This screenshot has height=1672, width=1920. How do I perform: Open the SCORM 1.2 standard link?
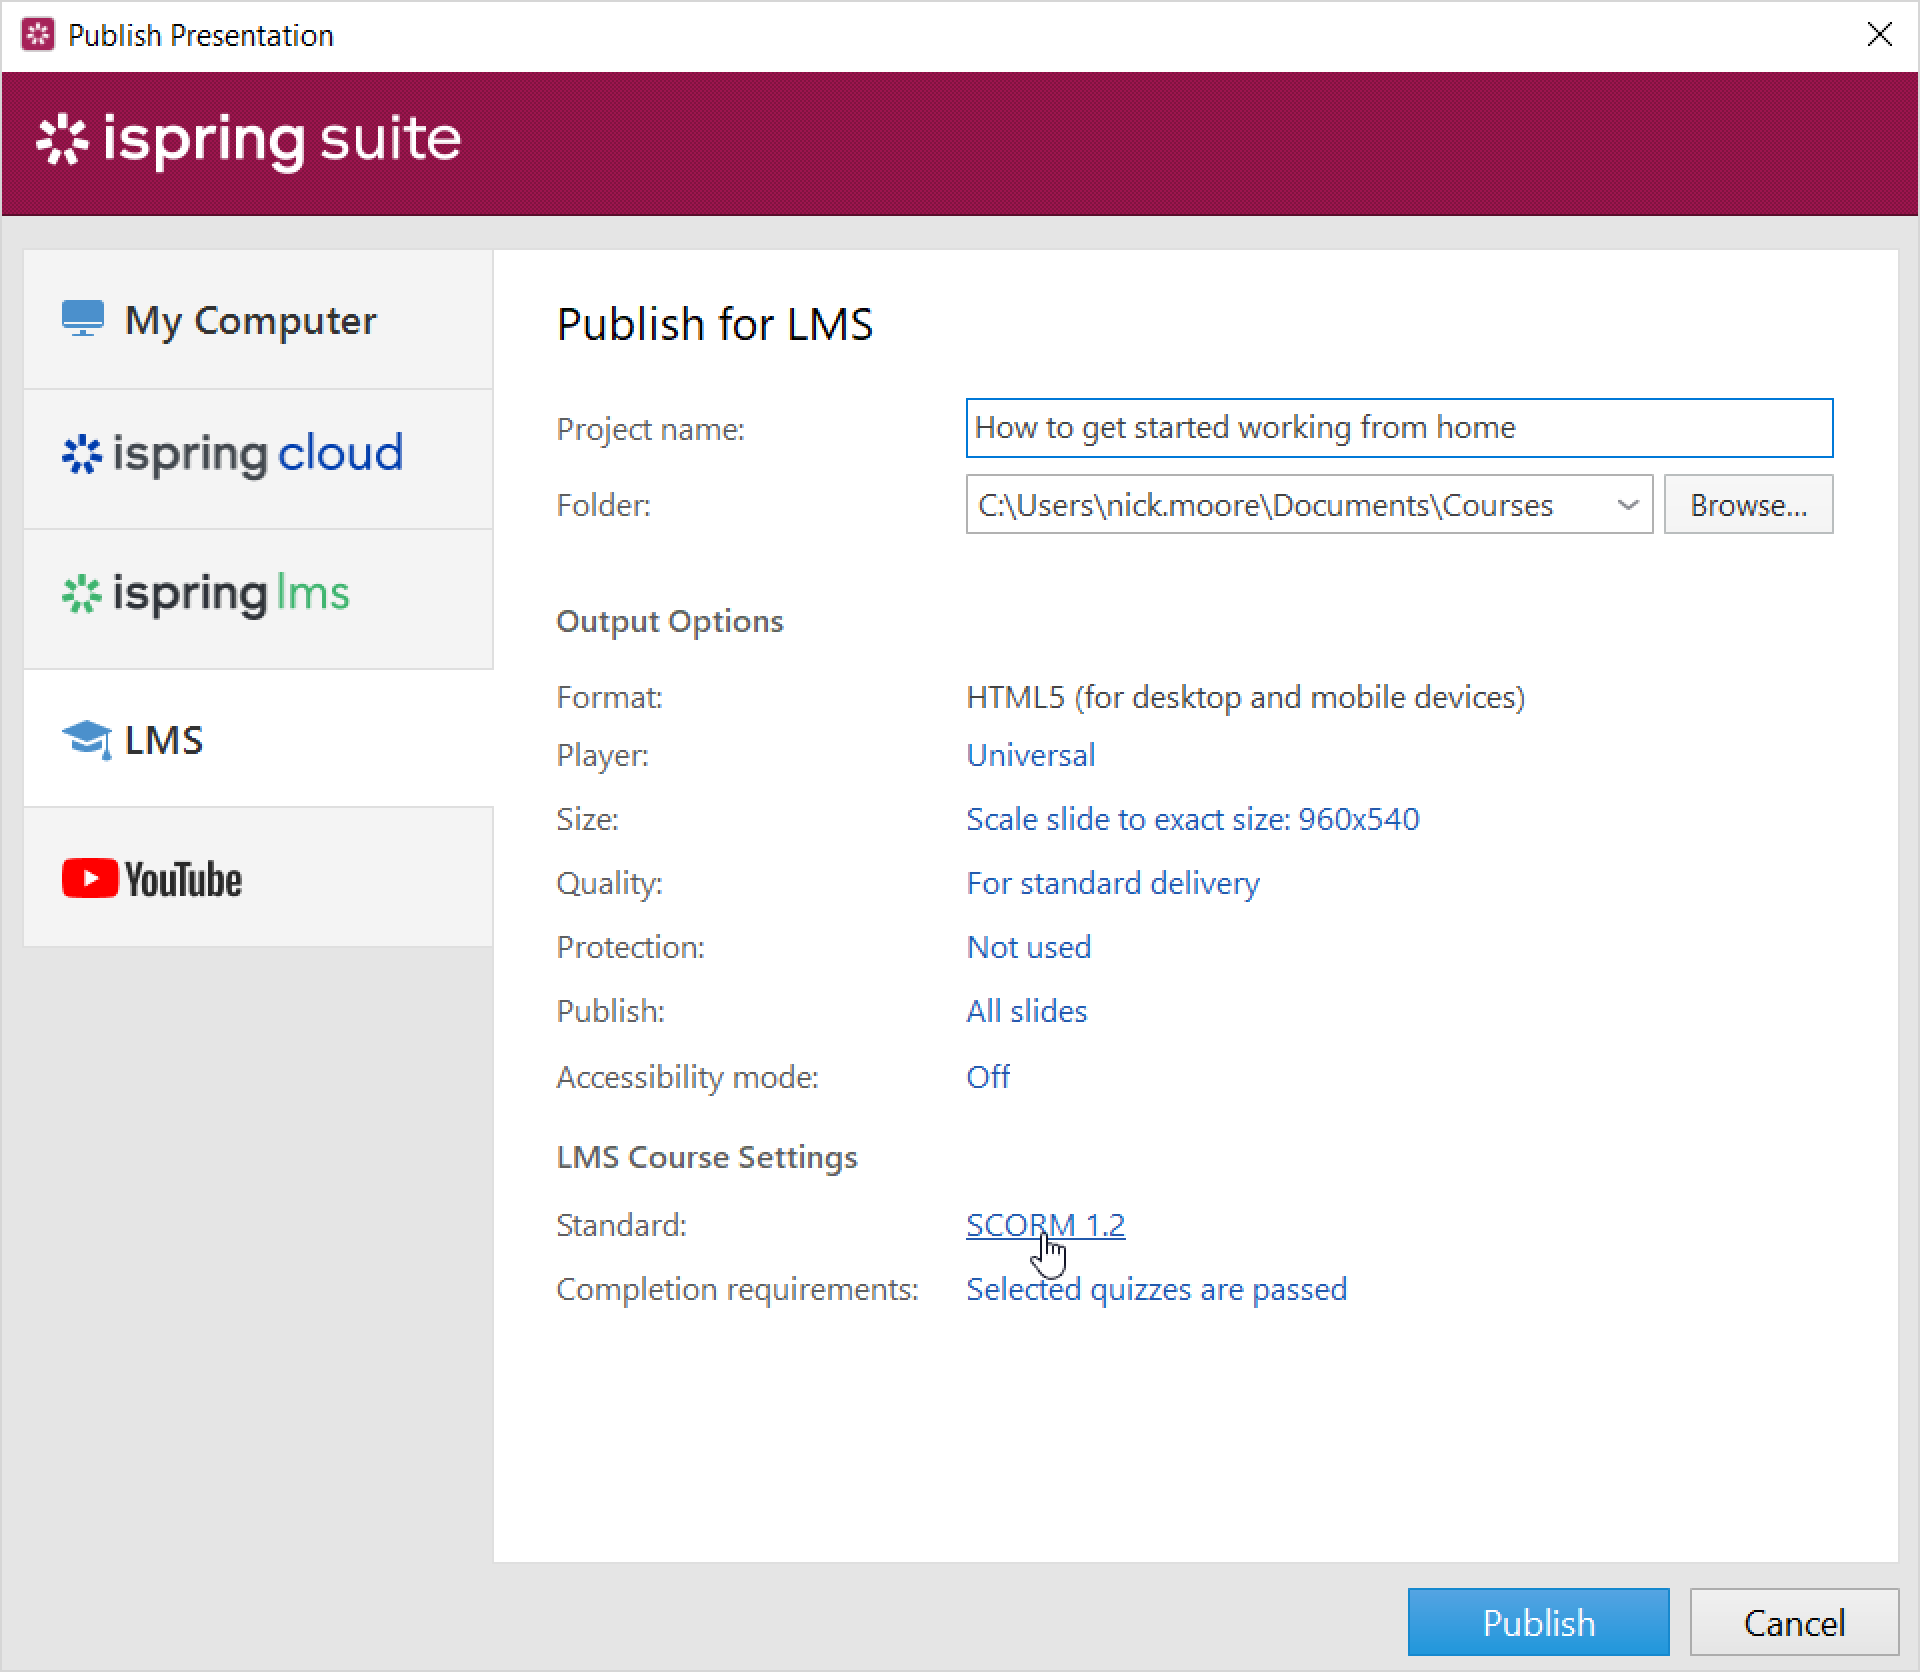click(x=1045, y=1225)
